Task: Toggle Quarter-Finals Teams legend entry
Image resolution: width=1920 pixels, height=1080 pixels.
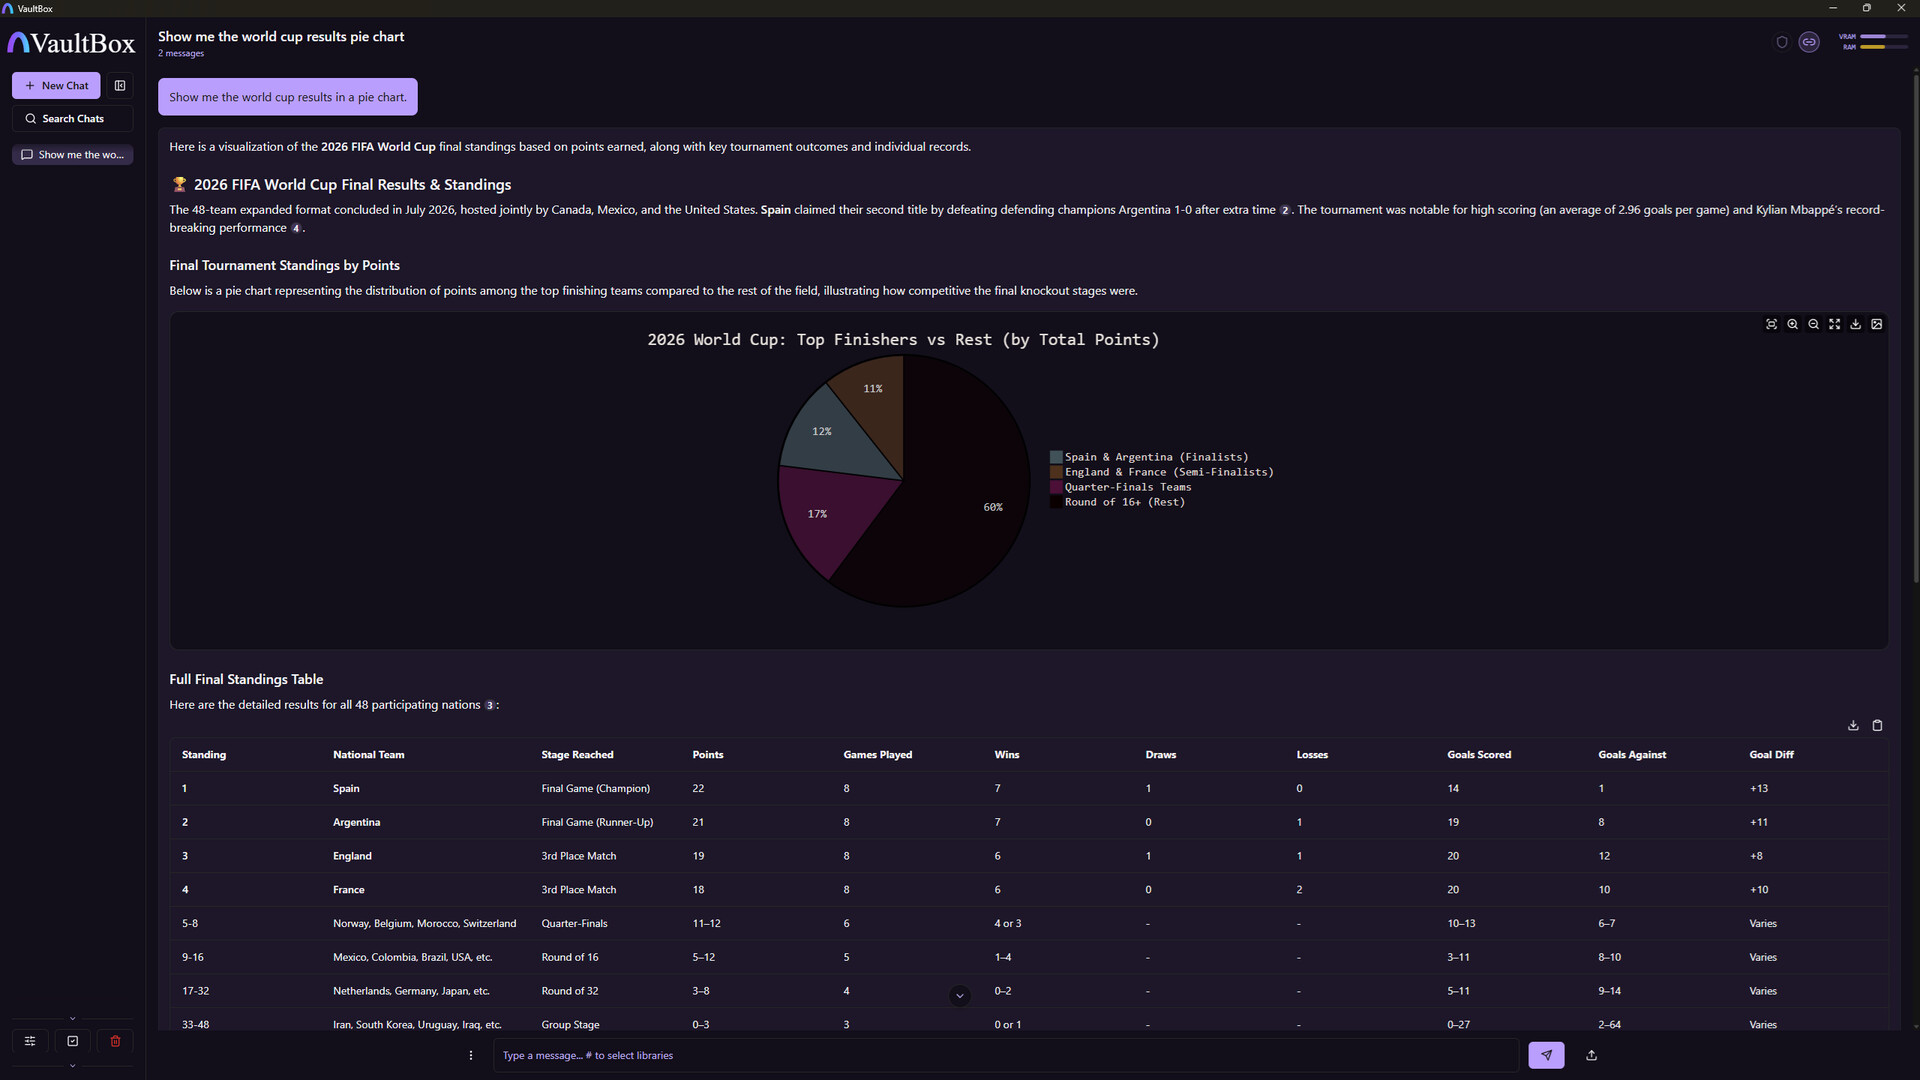Action: [1121, 488]
